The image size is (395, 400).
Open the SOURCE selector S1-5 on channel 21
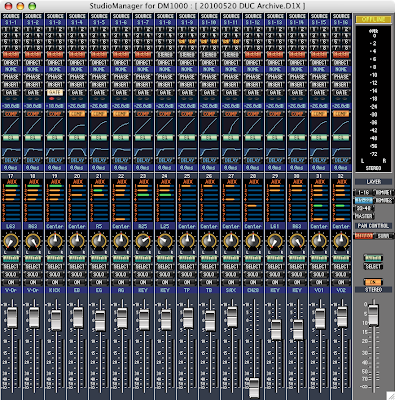point(99,22)
